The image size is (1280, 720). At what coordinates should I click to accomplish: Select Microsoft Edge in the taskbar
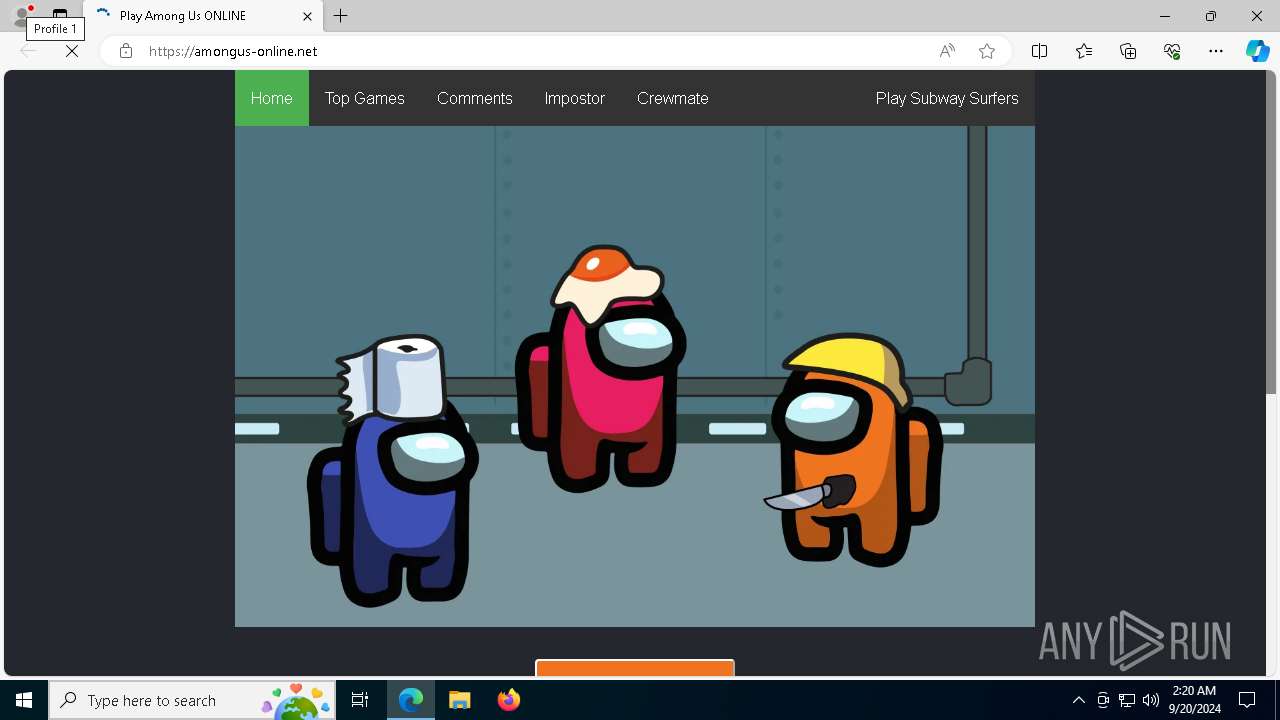pyautogui.click(x=411, y=700)
